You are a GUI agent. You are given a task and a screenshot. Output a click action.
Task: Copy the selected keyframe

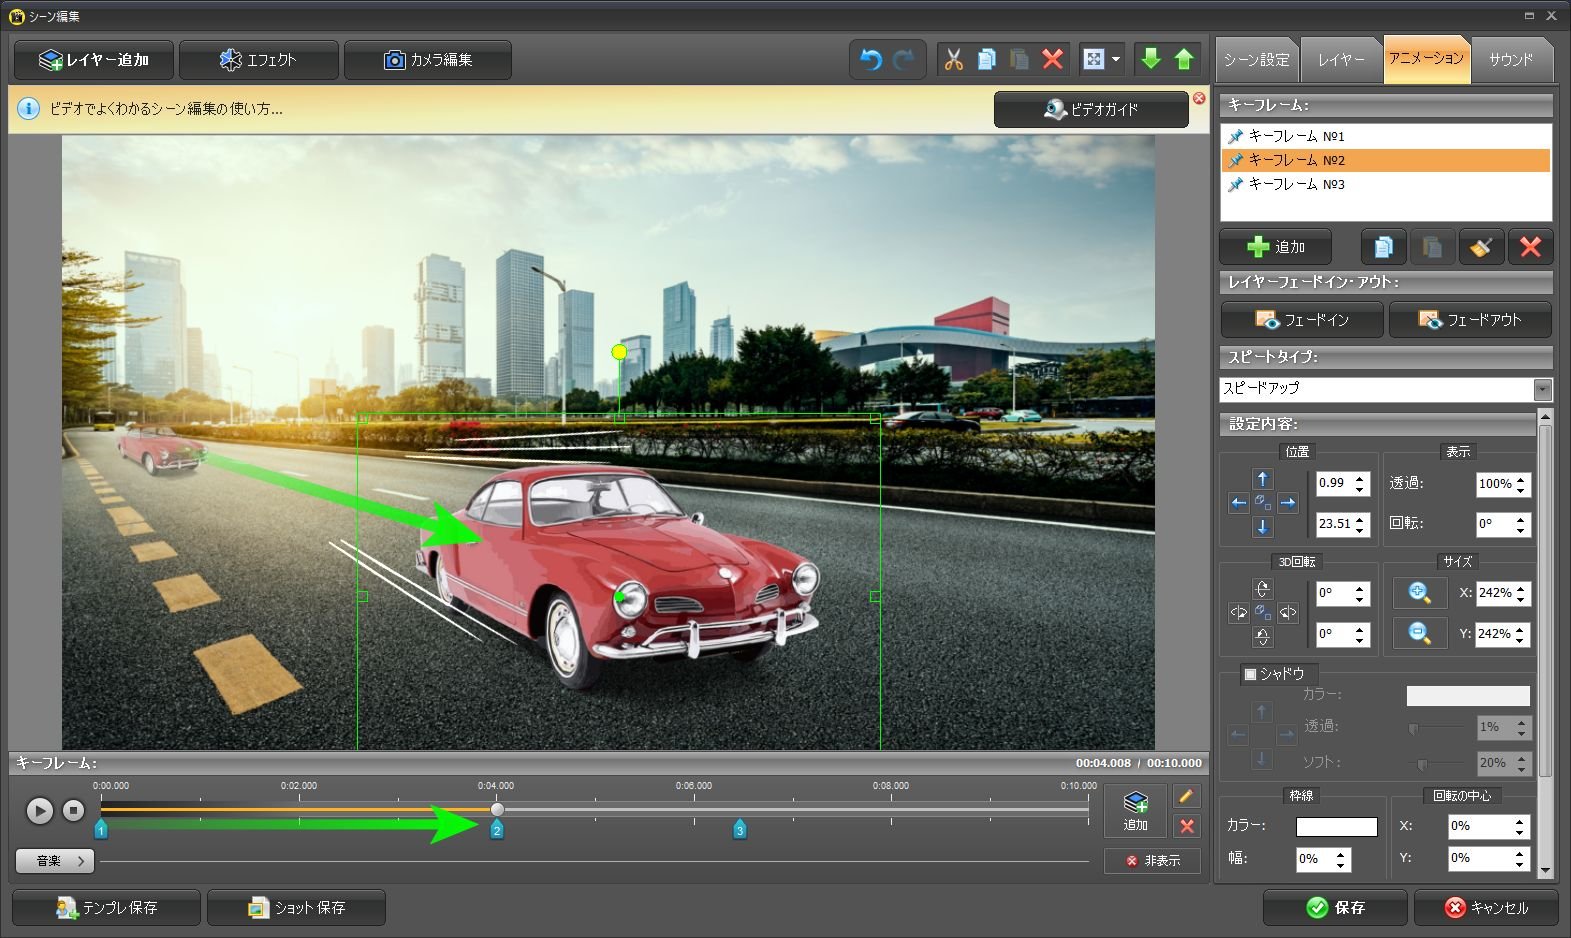1383,247
